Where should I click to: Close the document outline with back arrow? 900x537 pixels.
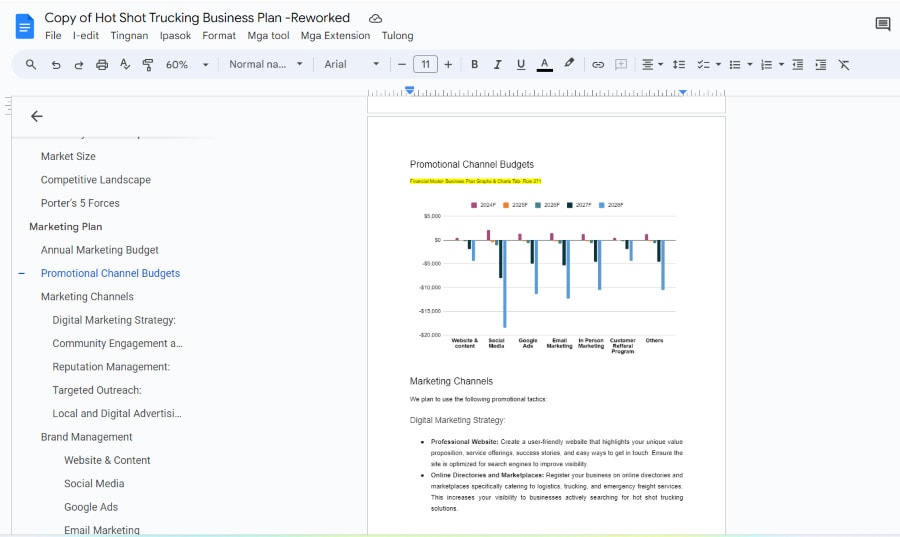(37, 116)
